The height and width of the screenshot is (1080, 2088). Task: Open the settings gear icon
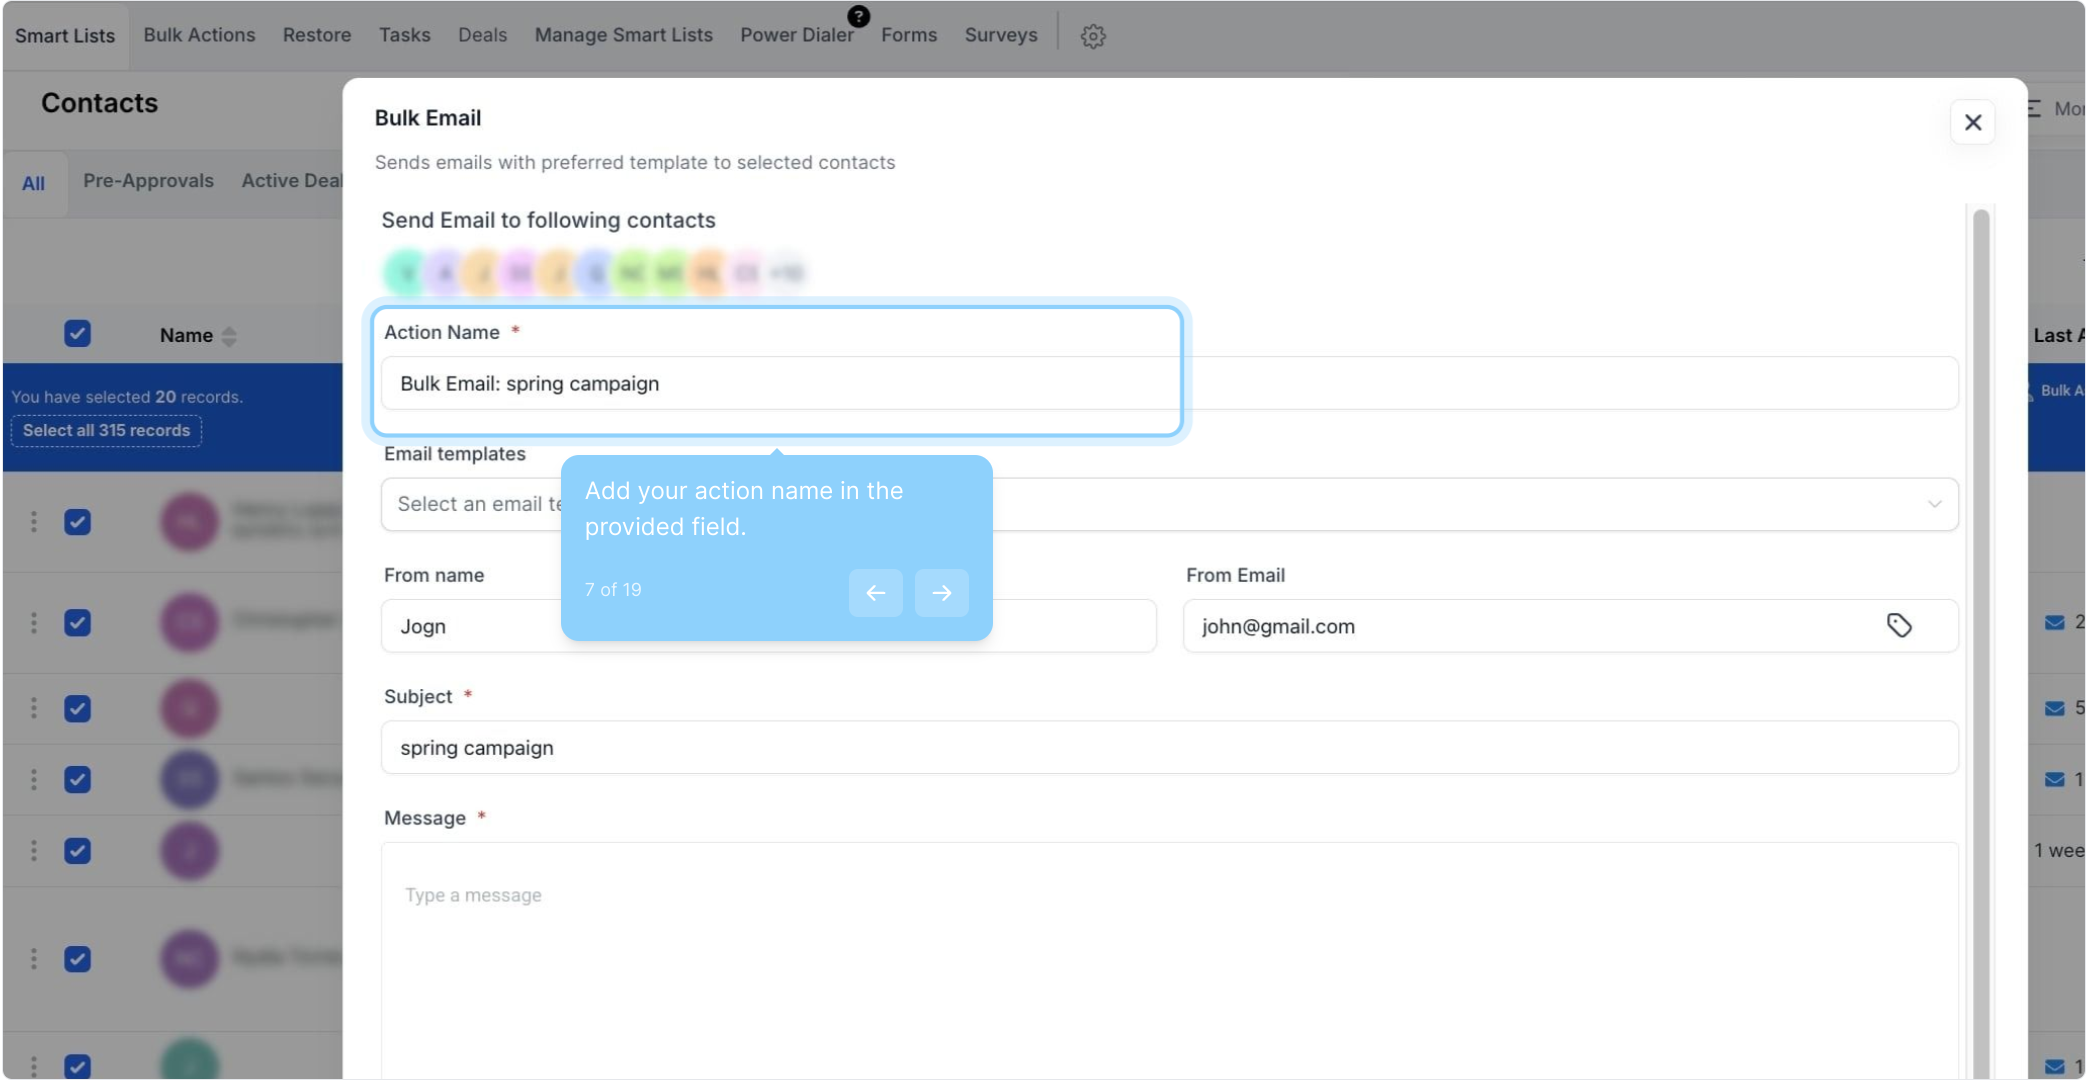pyautogui.click(x=1093, y=36)
